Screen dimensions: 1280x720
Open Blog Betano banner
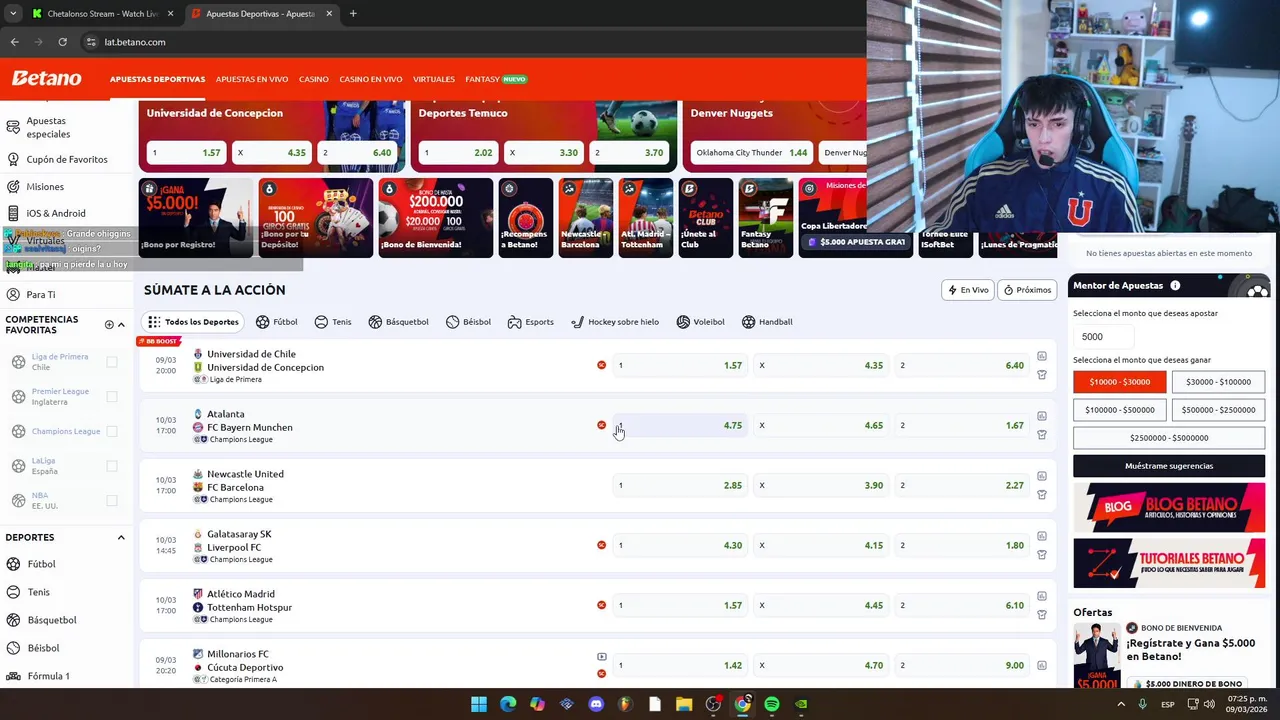1169,508
